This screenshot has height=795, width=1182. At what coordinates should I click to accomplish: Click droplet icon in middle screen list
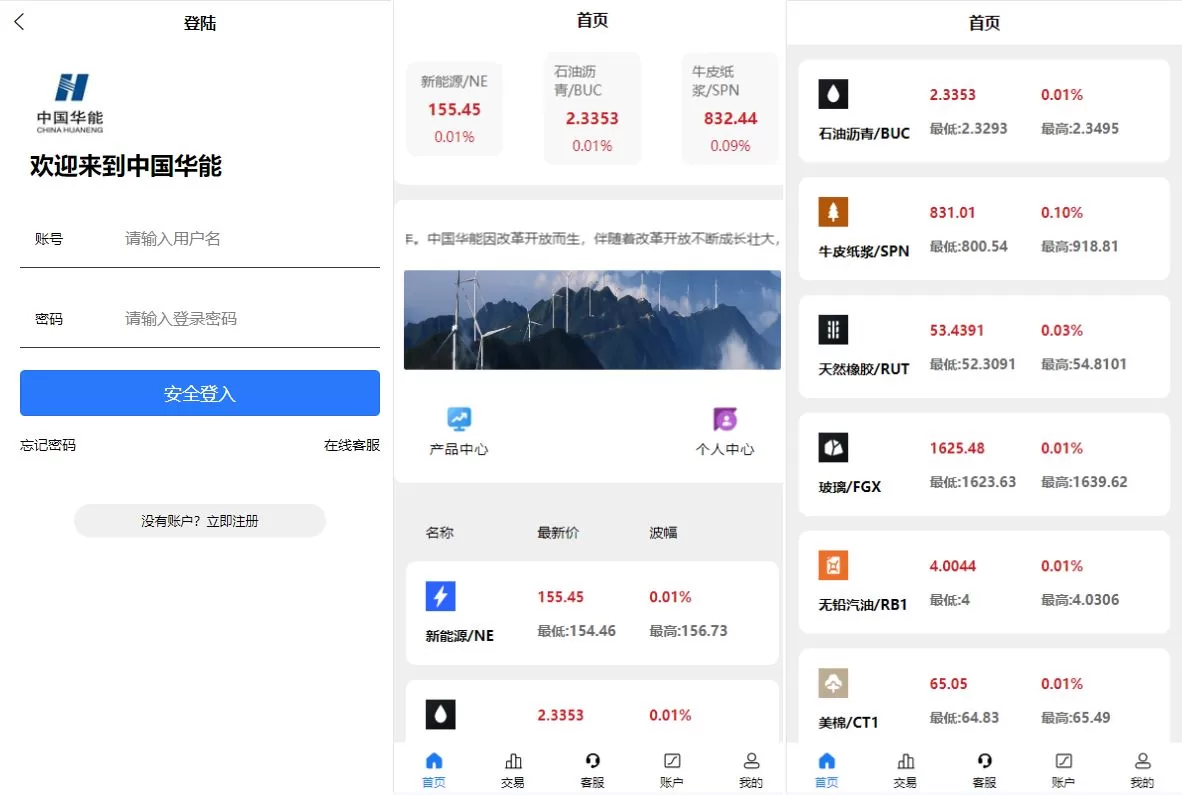(x=440, y=714)
